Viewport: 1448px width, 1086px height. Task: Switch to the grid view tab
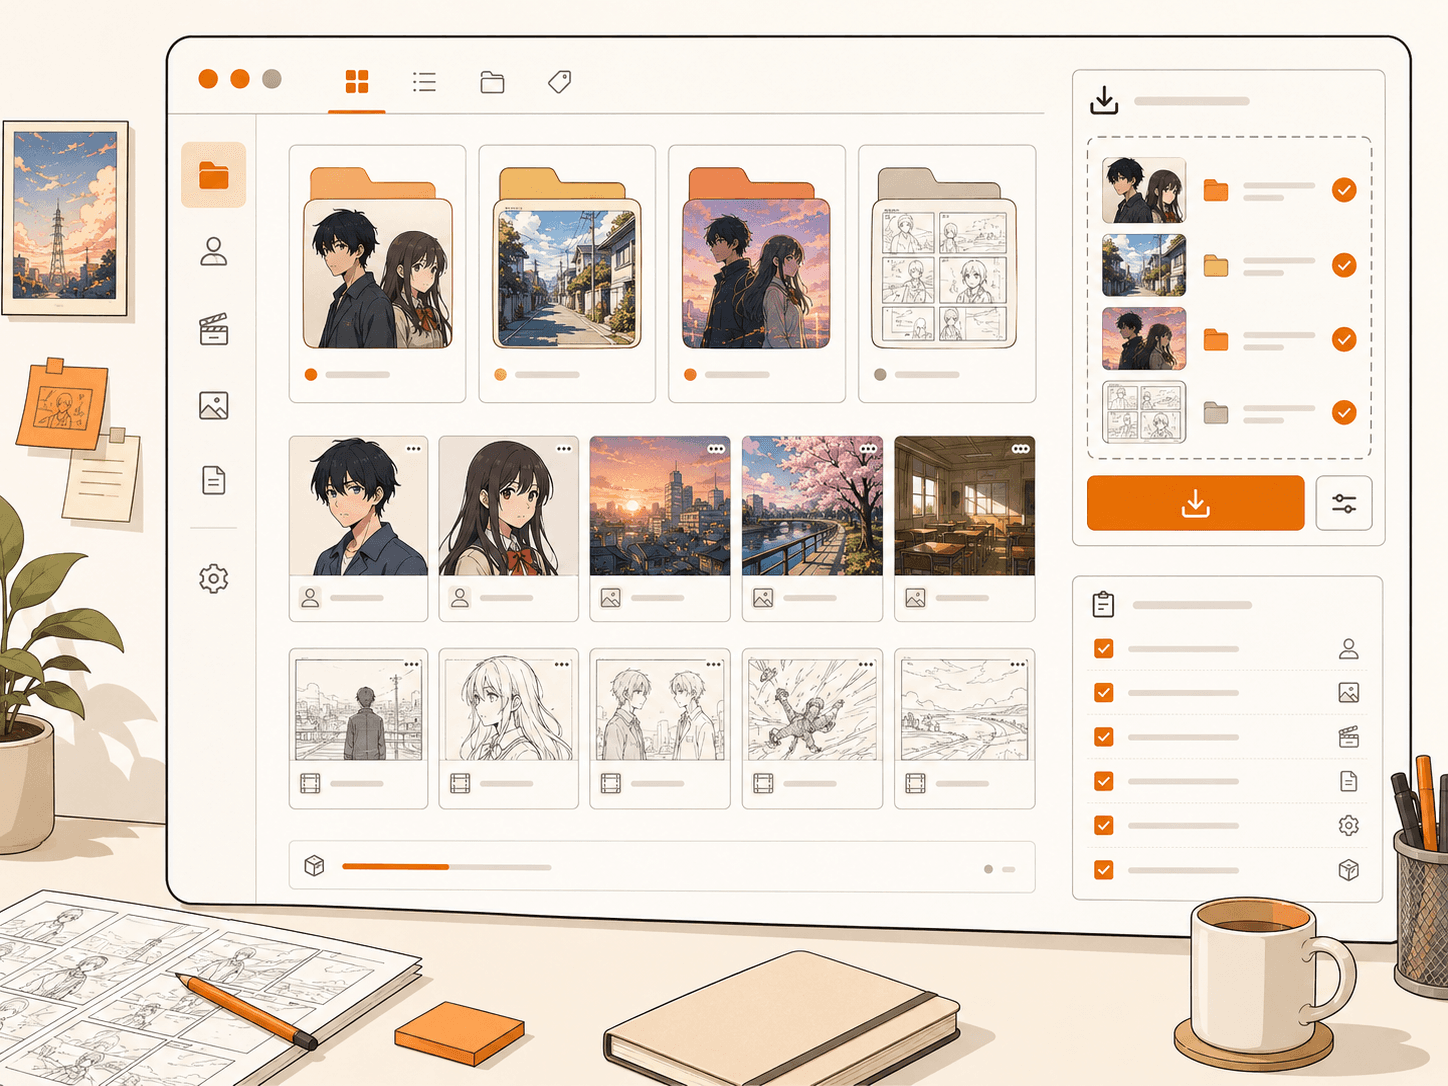(x=357, y=82)
